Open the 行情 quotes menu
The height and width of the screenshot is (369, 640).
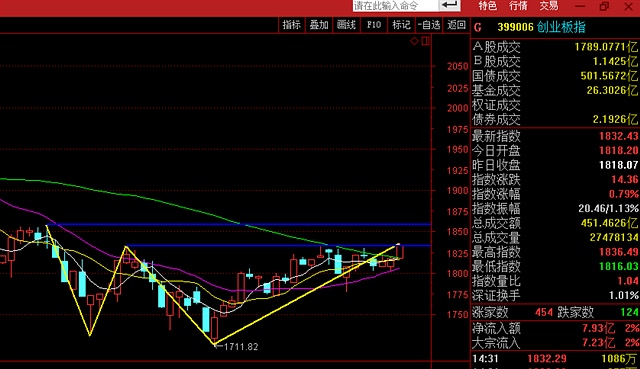pyautogui.click(x=518, y=6)
